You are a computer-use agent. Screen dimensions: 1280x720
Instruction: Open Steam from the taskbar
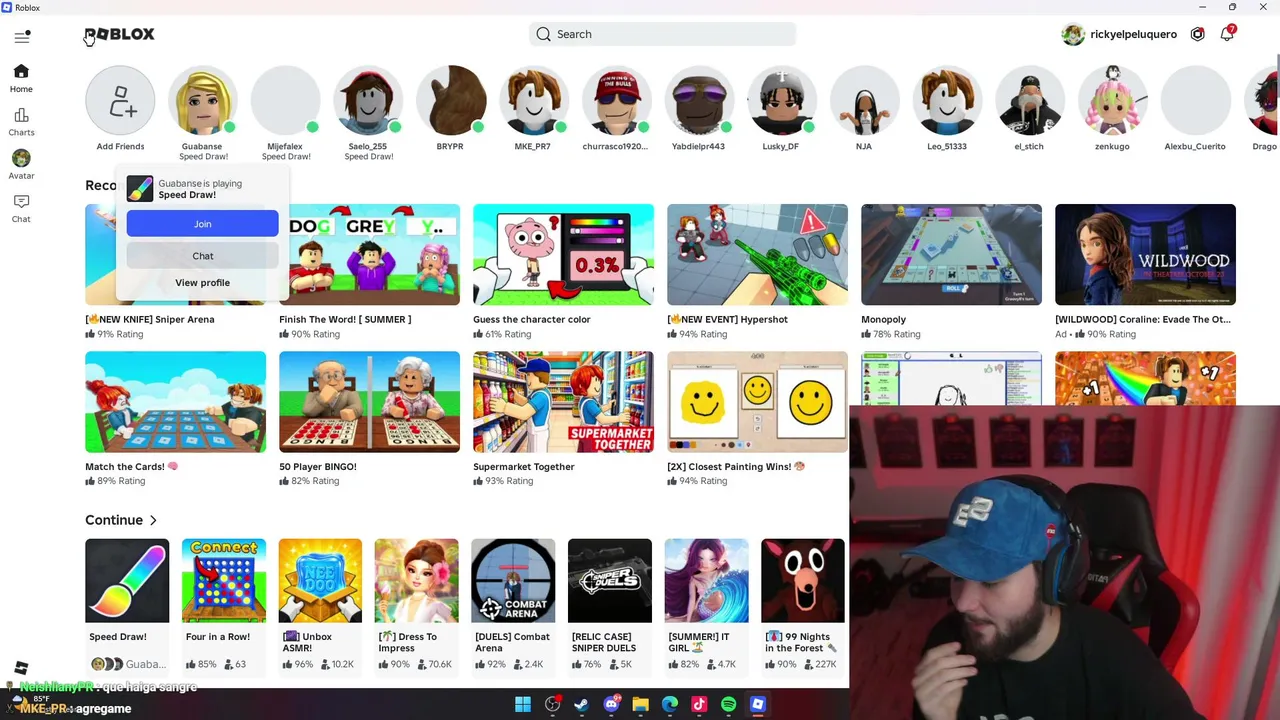(581, 705)
